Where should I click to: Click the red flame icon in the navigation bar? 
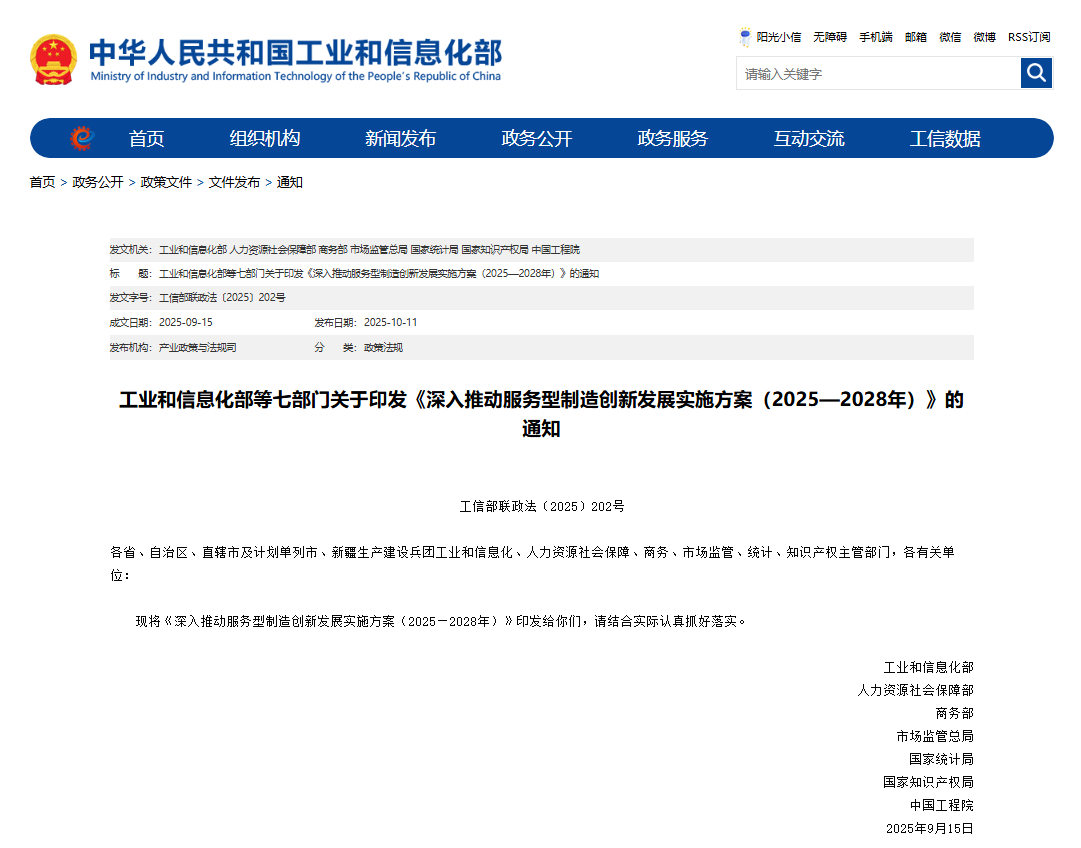pyautogui.click(x=79, y=138)
